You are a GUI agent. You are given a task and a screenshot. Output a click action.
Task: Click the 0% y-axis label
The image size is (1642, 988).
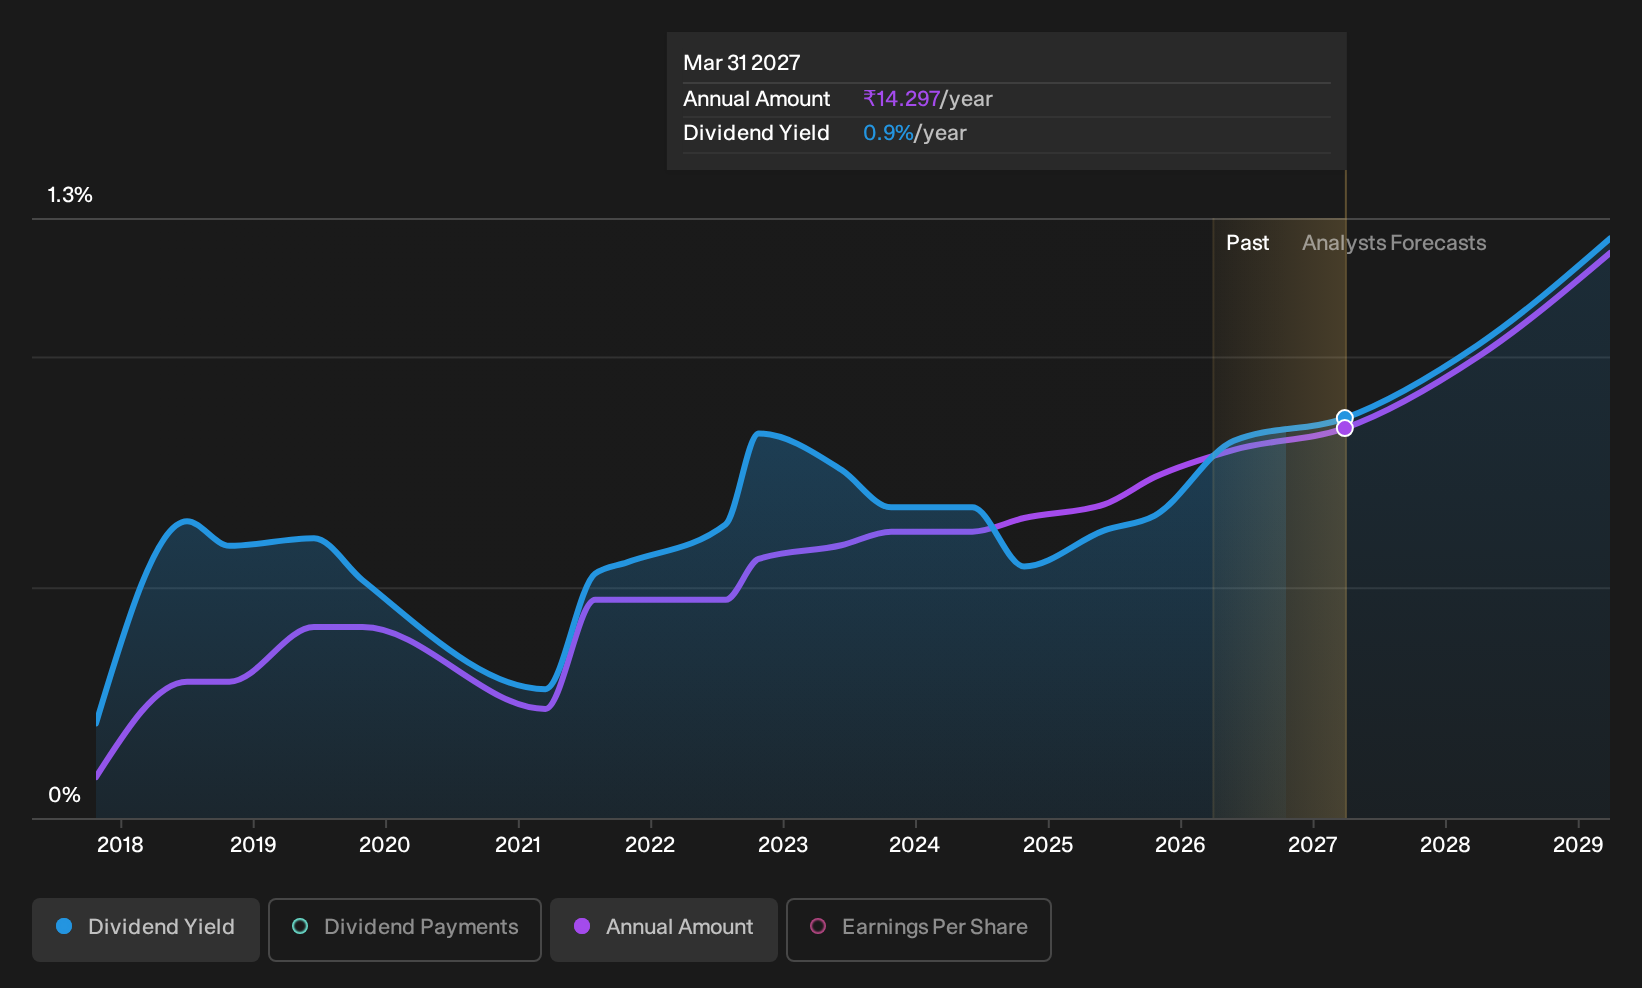(64, 795)
